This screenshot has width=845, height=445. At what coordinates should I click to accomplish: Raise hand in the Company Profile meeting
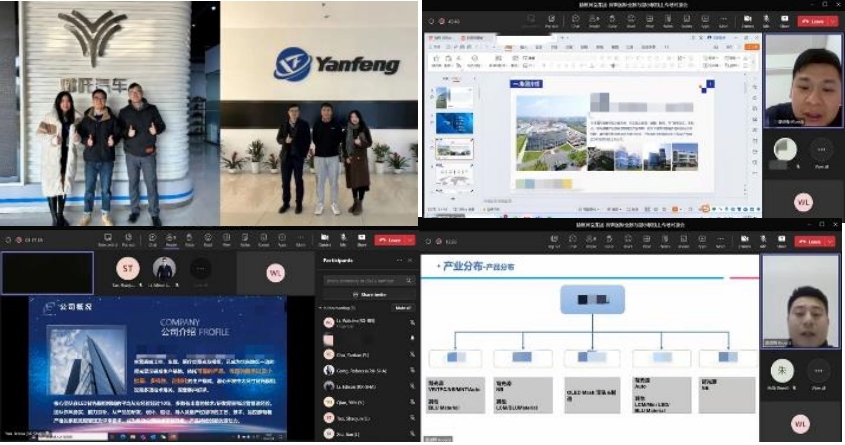[190, 240]
